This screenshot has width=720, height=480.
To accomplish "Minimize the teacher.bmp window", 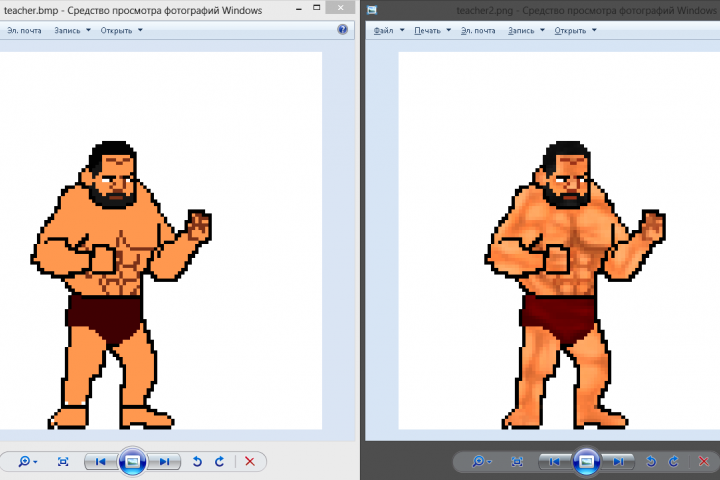I will (299, 9).
